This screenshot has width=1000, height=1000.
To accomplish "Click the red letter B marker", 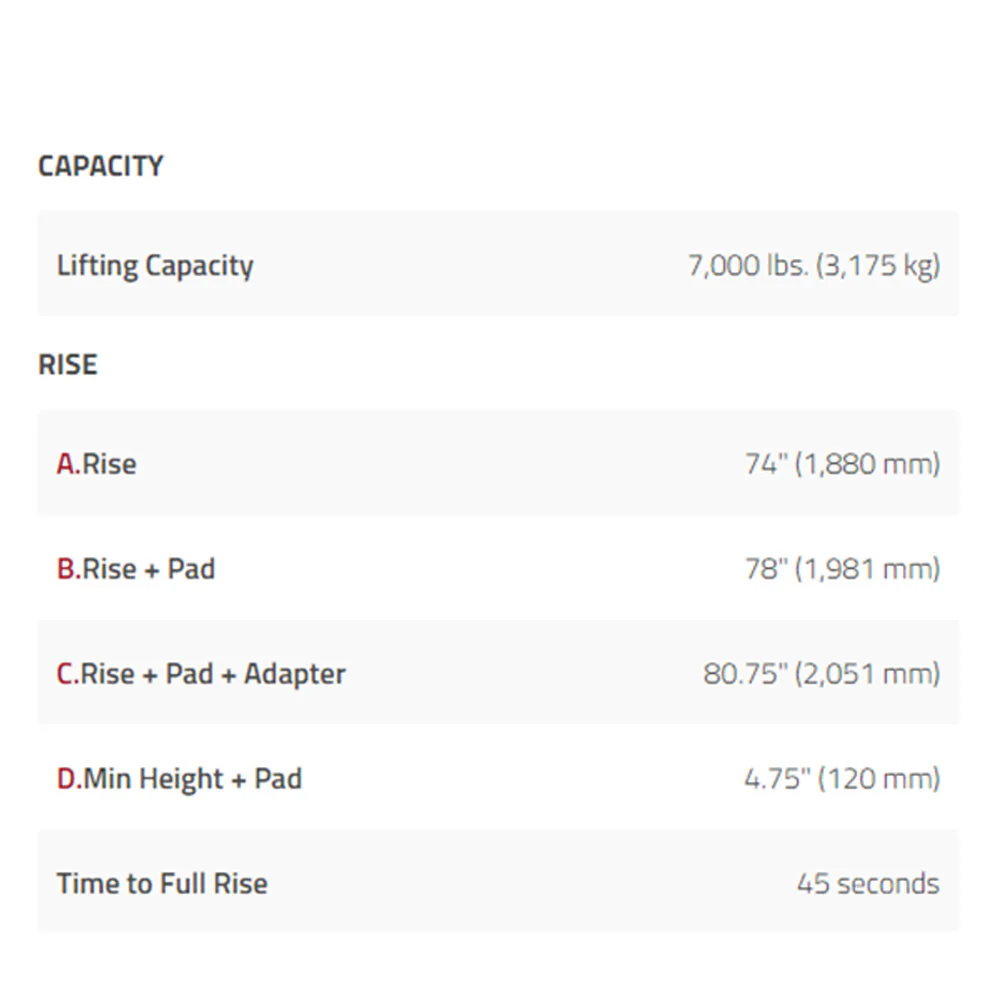I will pyautogui.click(x=66, y=569).
